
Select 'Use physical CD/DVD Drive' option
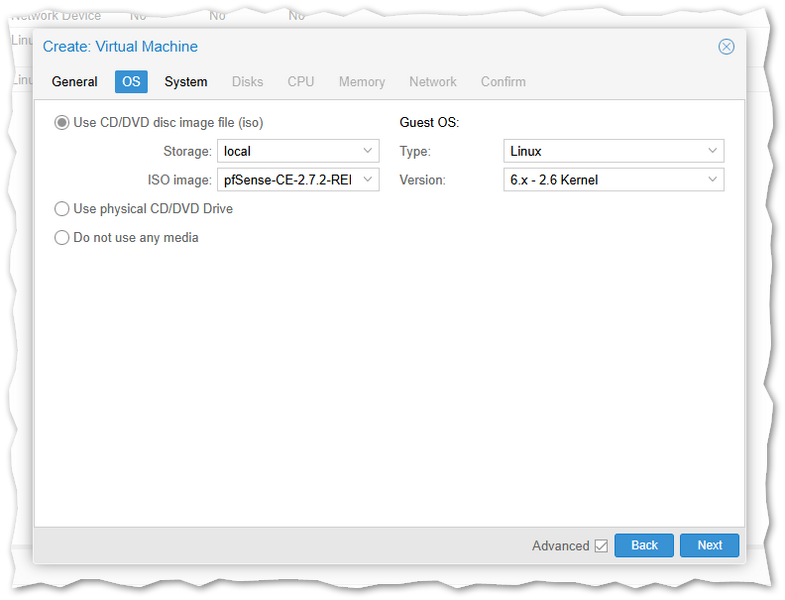click(x=62, y=209)
